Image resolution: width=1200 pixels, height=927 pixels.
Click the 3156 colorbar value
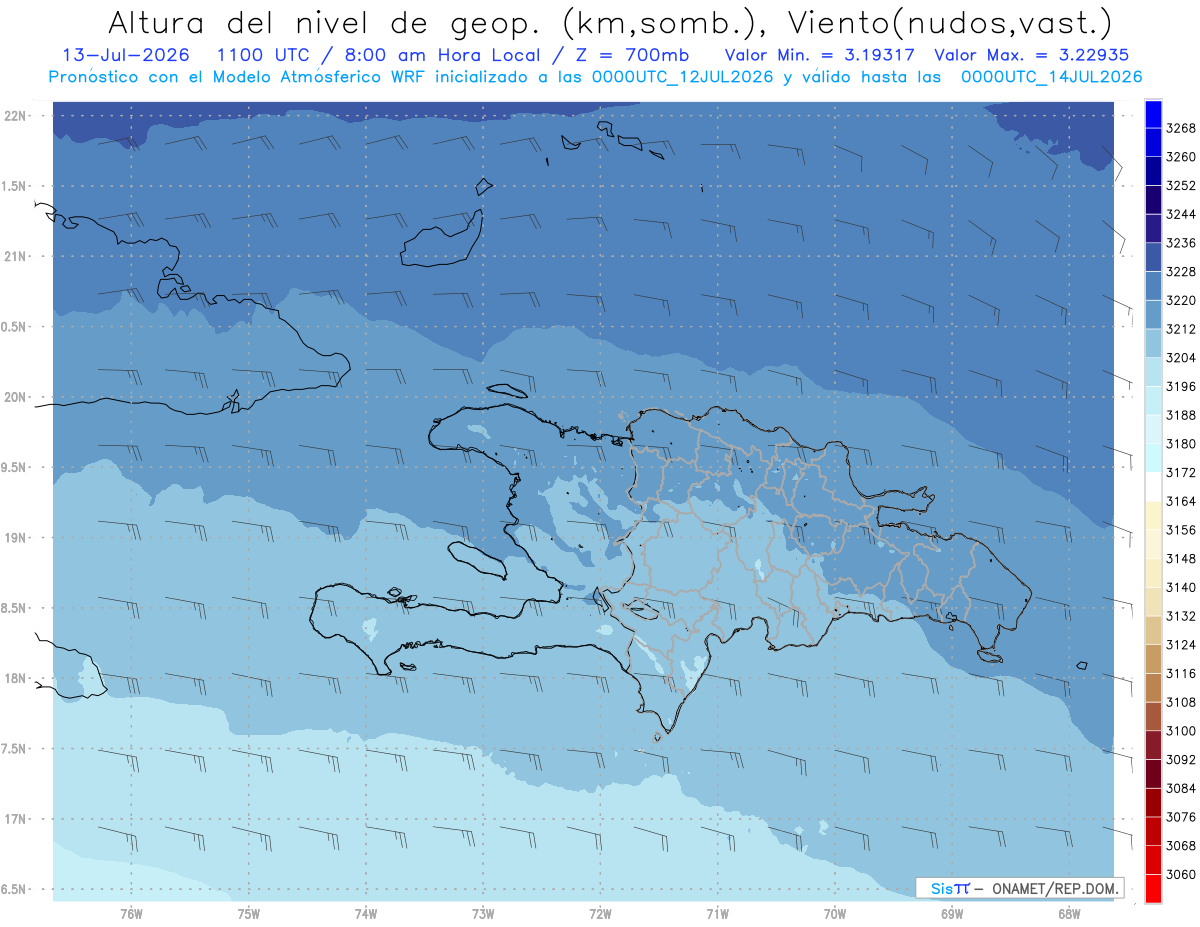coord(1181,530)
